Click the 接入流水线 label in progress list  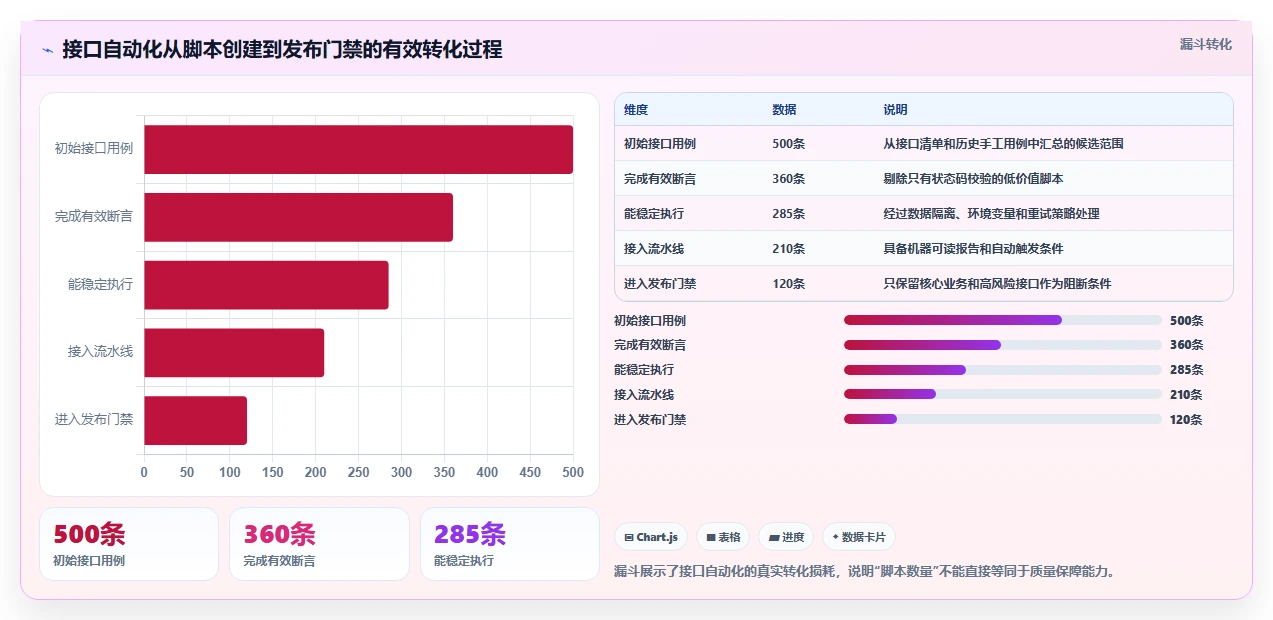pyautogui.click(x=644, y=395)
